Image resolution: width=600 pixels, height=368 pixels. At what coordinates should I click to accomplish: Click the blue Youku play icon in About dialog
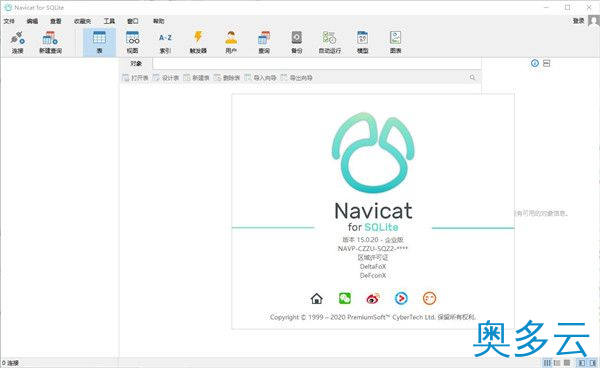pyautogui.click(x=401, y=298)
